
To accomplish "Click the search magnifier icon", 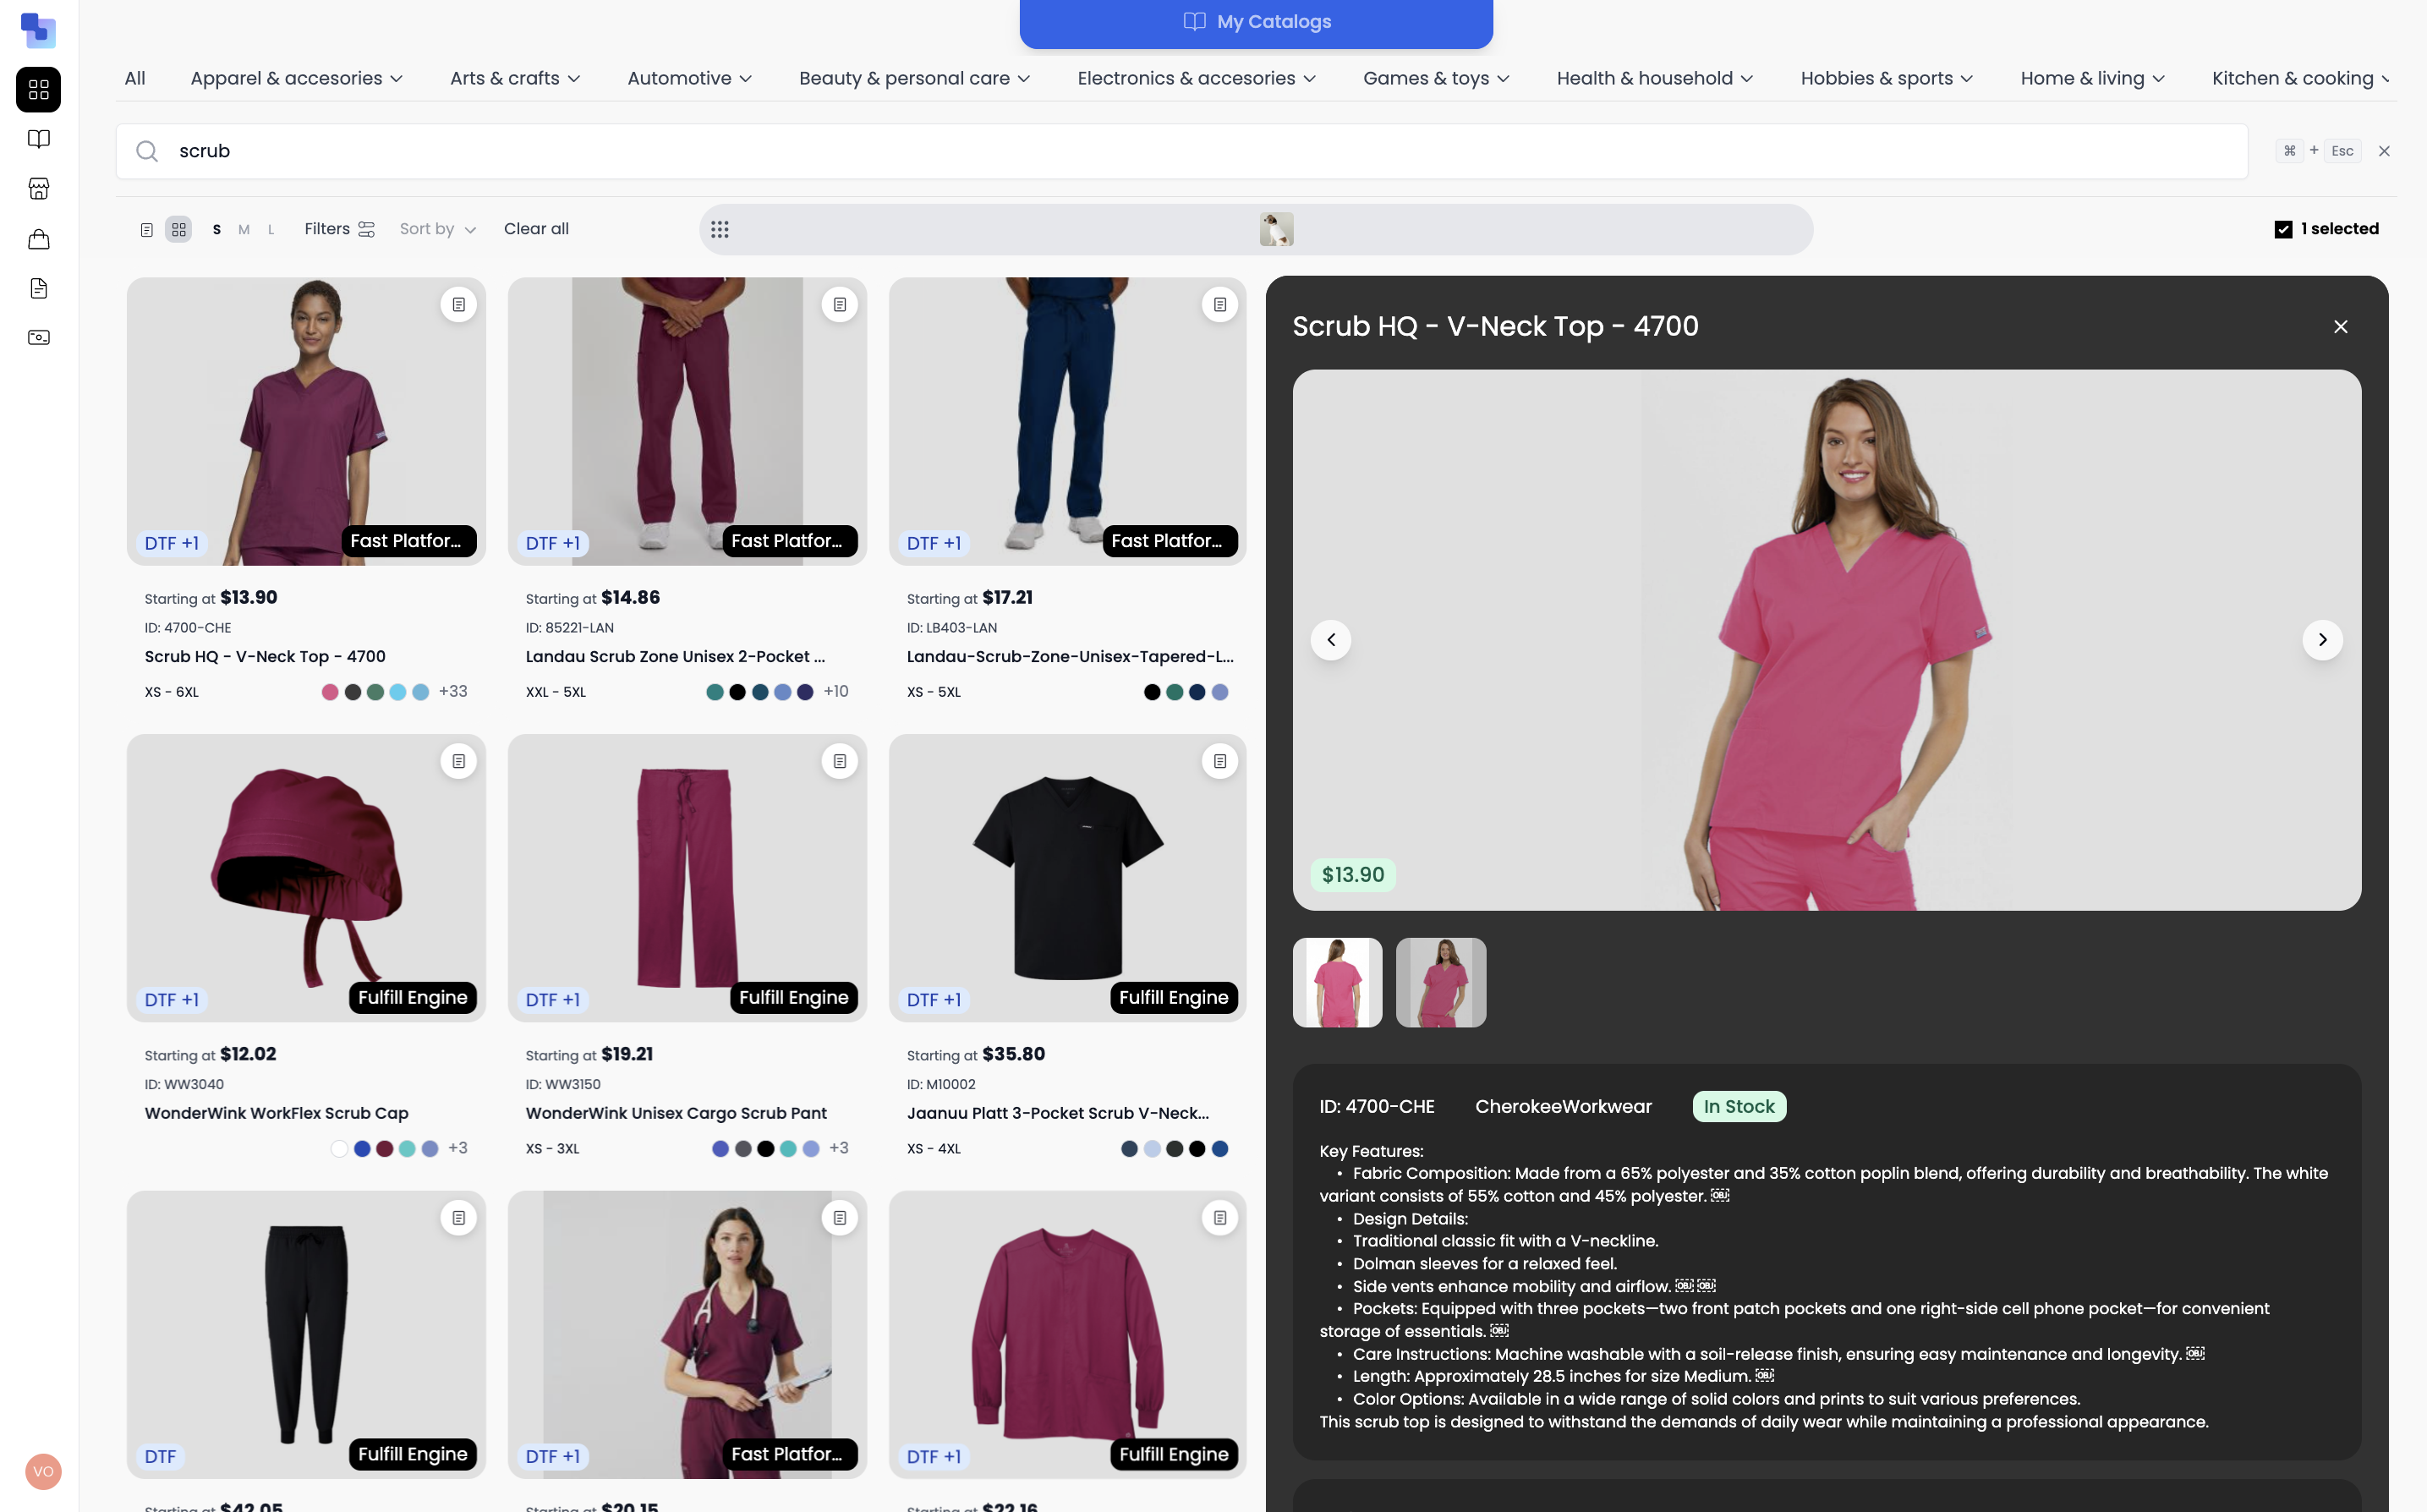I will [147, 151].
